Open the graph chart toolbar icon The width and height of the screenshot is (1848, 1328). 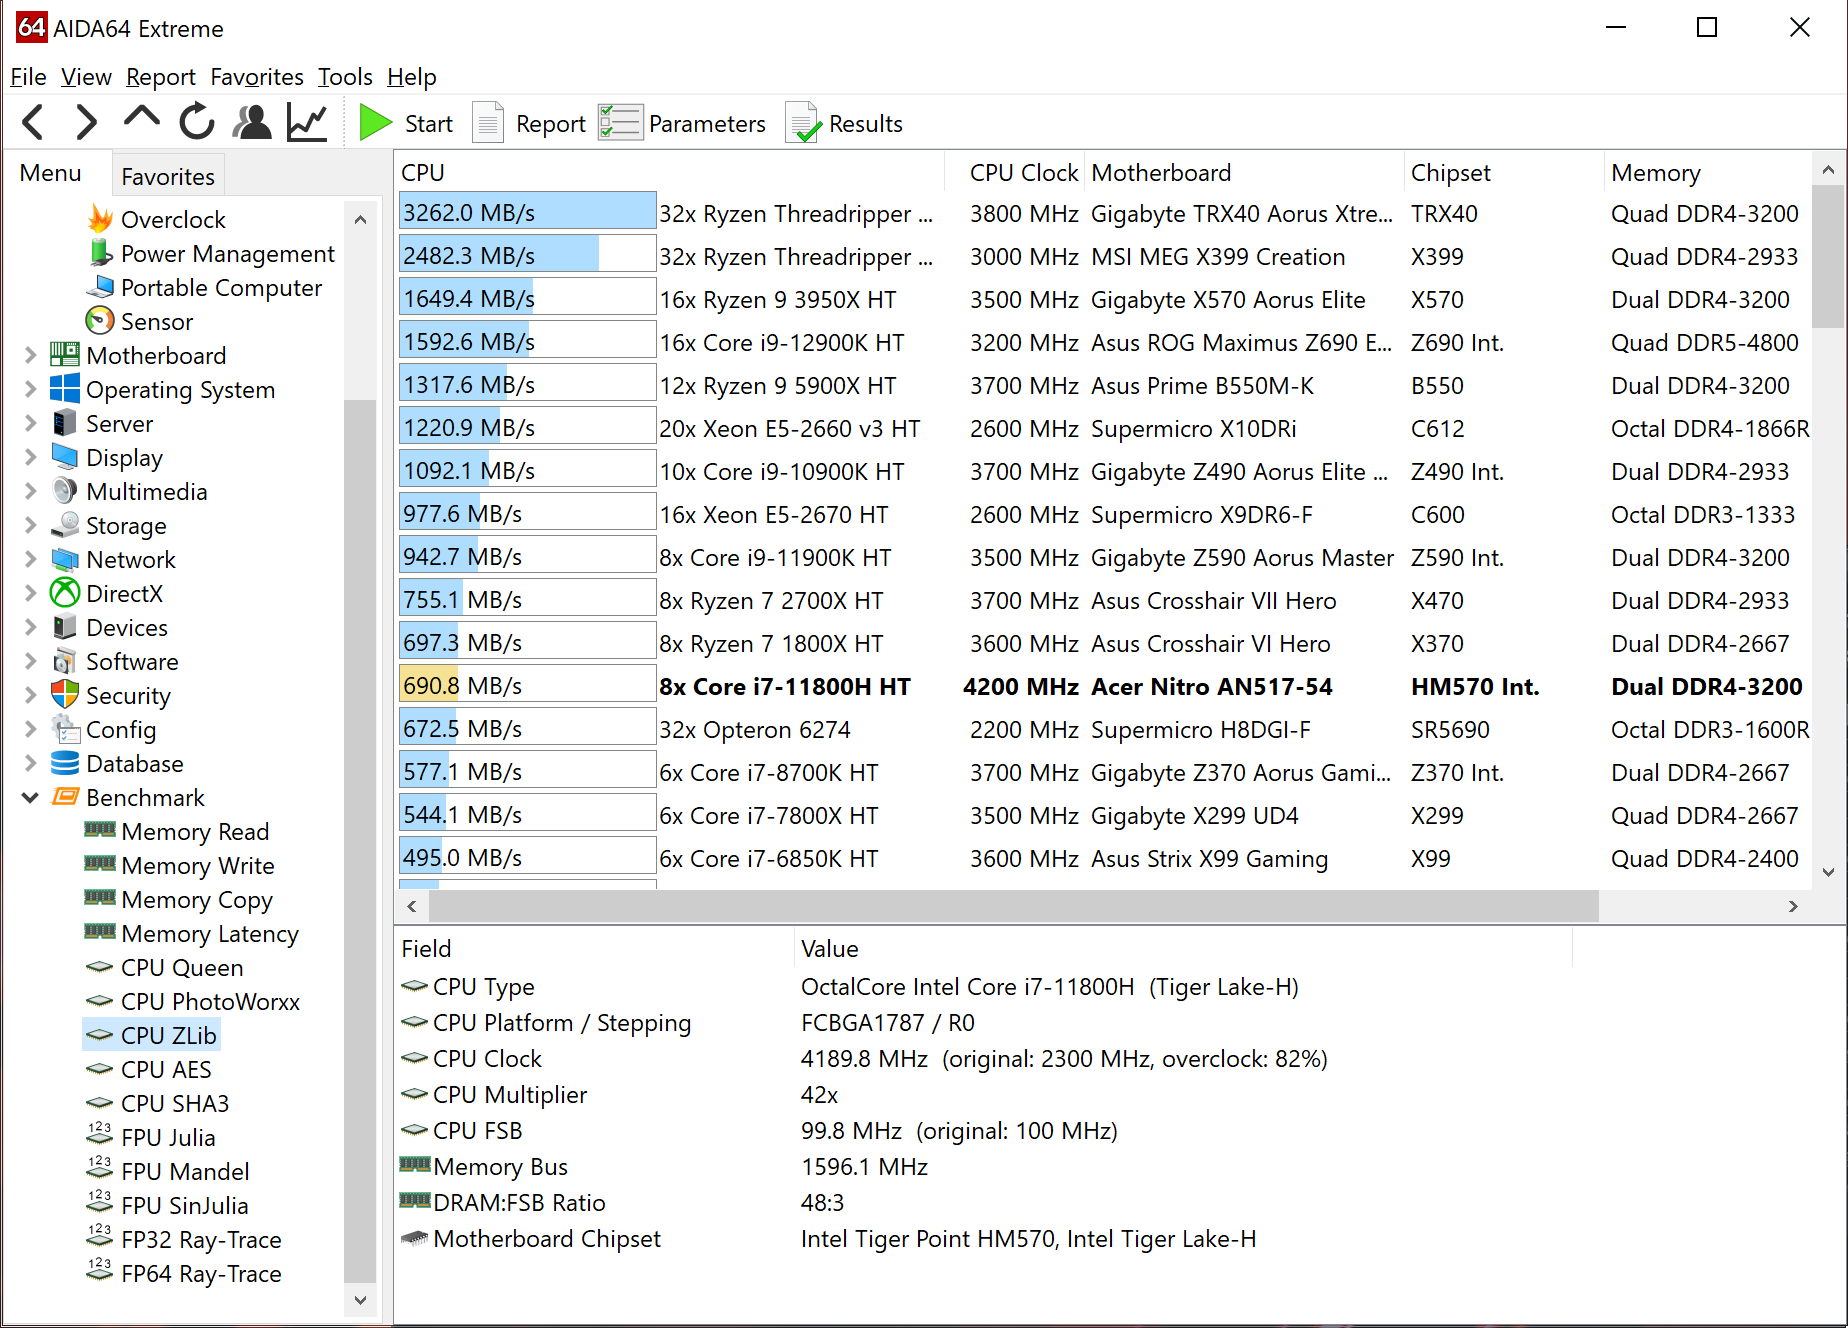[307, 123]
